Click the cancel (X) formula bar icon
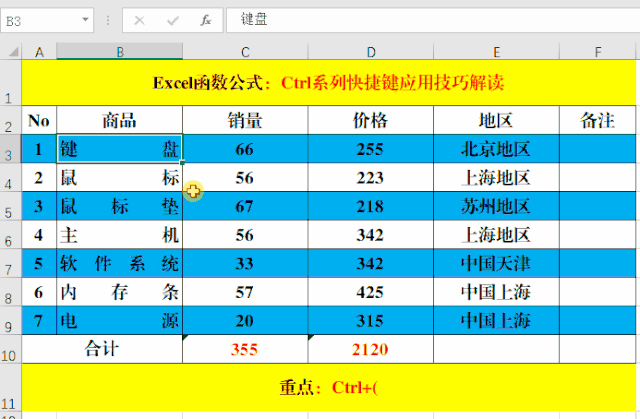 click(139, 20)
